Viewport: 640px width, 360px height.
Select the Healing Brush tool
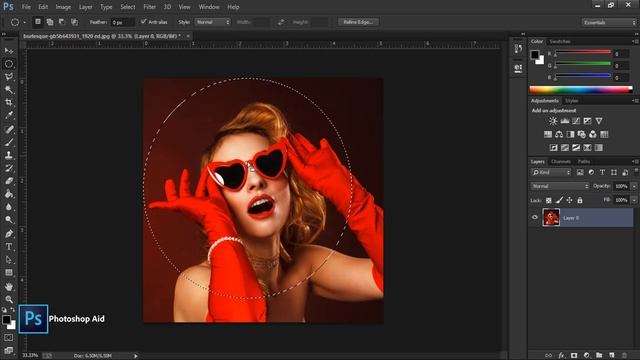(9, 129)
